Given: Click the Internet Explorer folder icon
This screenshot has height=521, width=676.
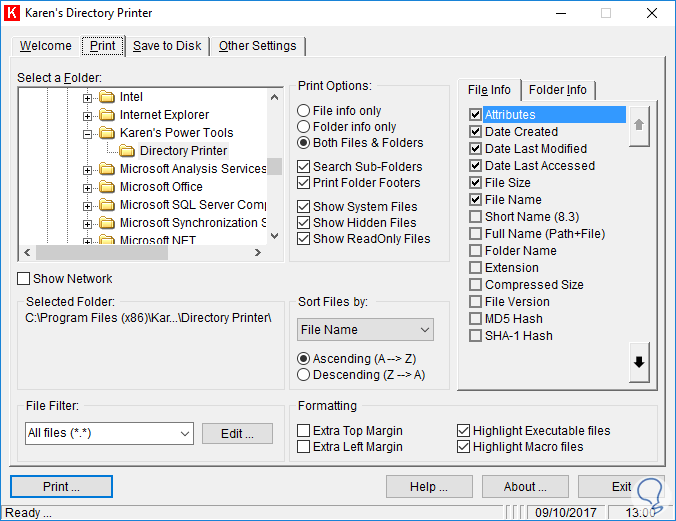Looking at the screenshot, I should pos(107,115).
